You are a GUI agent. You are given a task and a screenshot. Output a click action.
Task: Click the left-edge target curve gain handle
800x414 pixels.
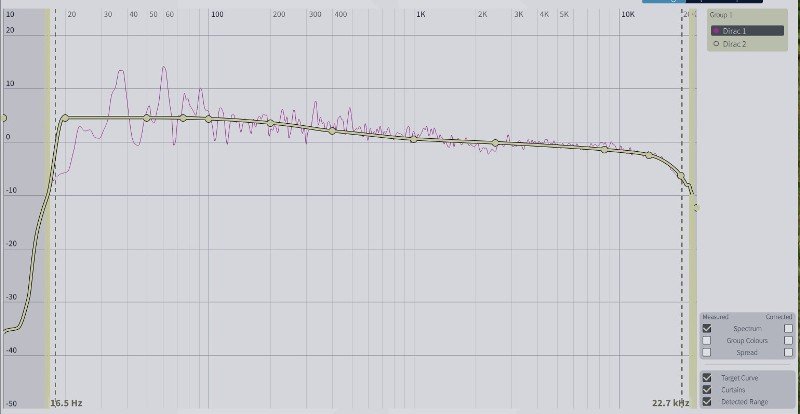[x=3, y=118]
